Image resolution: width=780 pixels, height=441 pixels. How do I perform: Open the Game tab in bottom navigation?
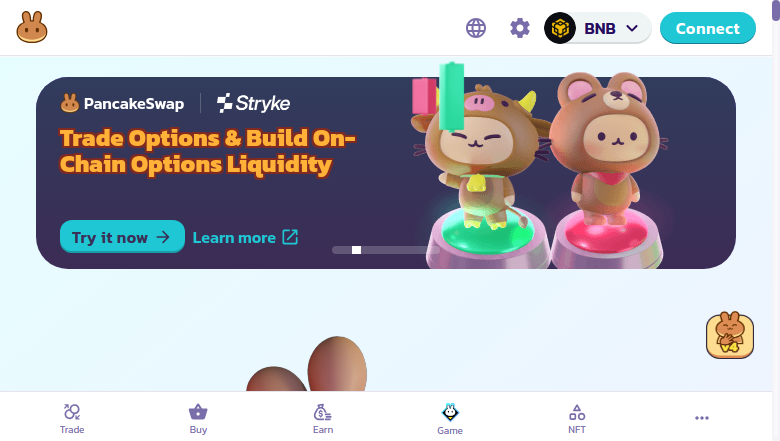tap(450, 419)
